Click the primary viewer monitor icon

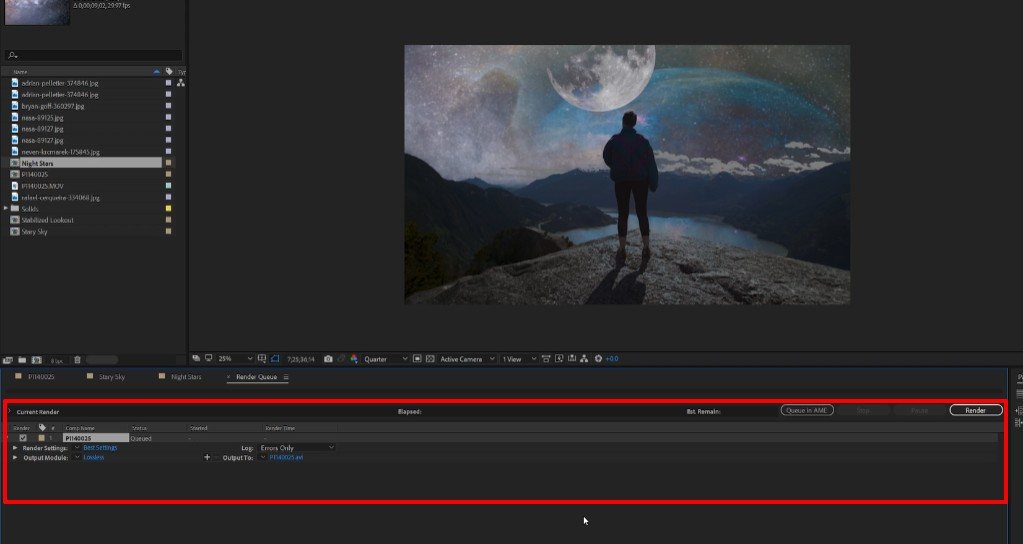tap(209, 358)
